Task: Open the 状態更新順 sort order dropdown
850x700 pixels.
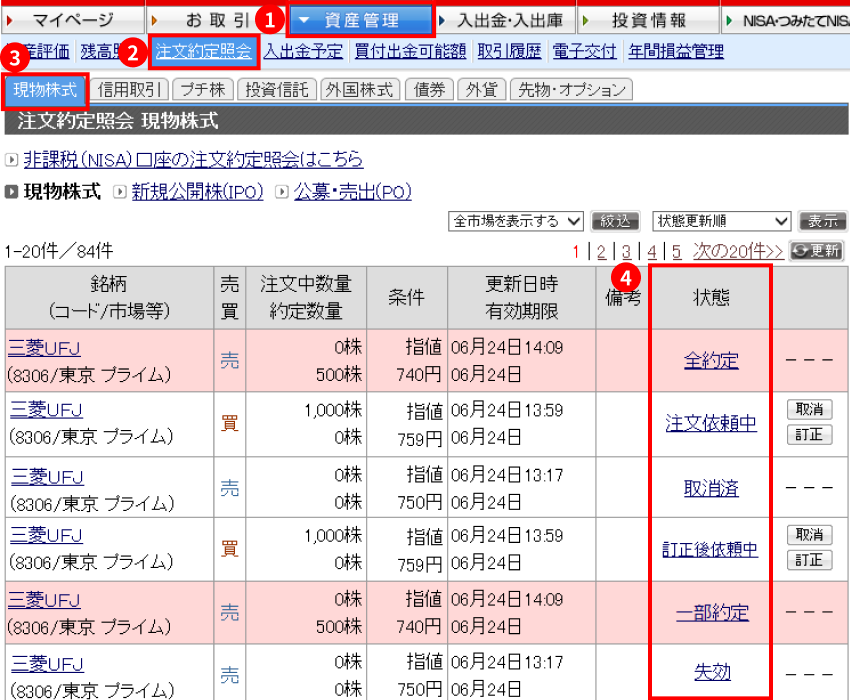Action: [722, 221]
